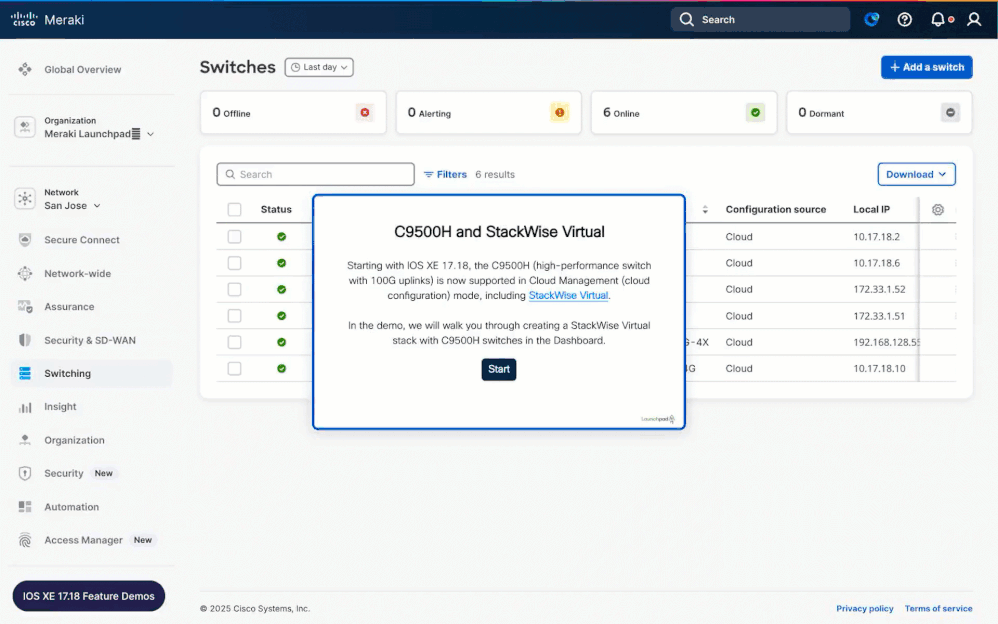Check the box for the 192.168.128.55 row
998x624 pixels.
234,343
